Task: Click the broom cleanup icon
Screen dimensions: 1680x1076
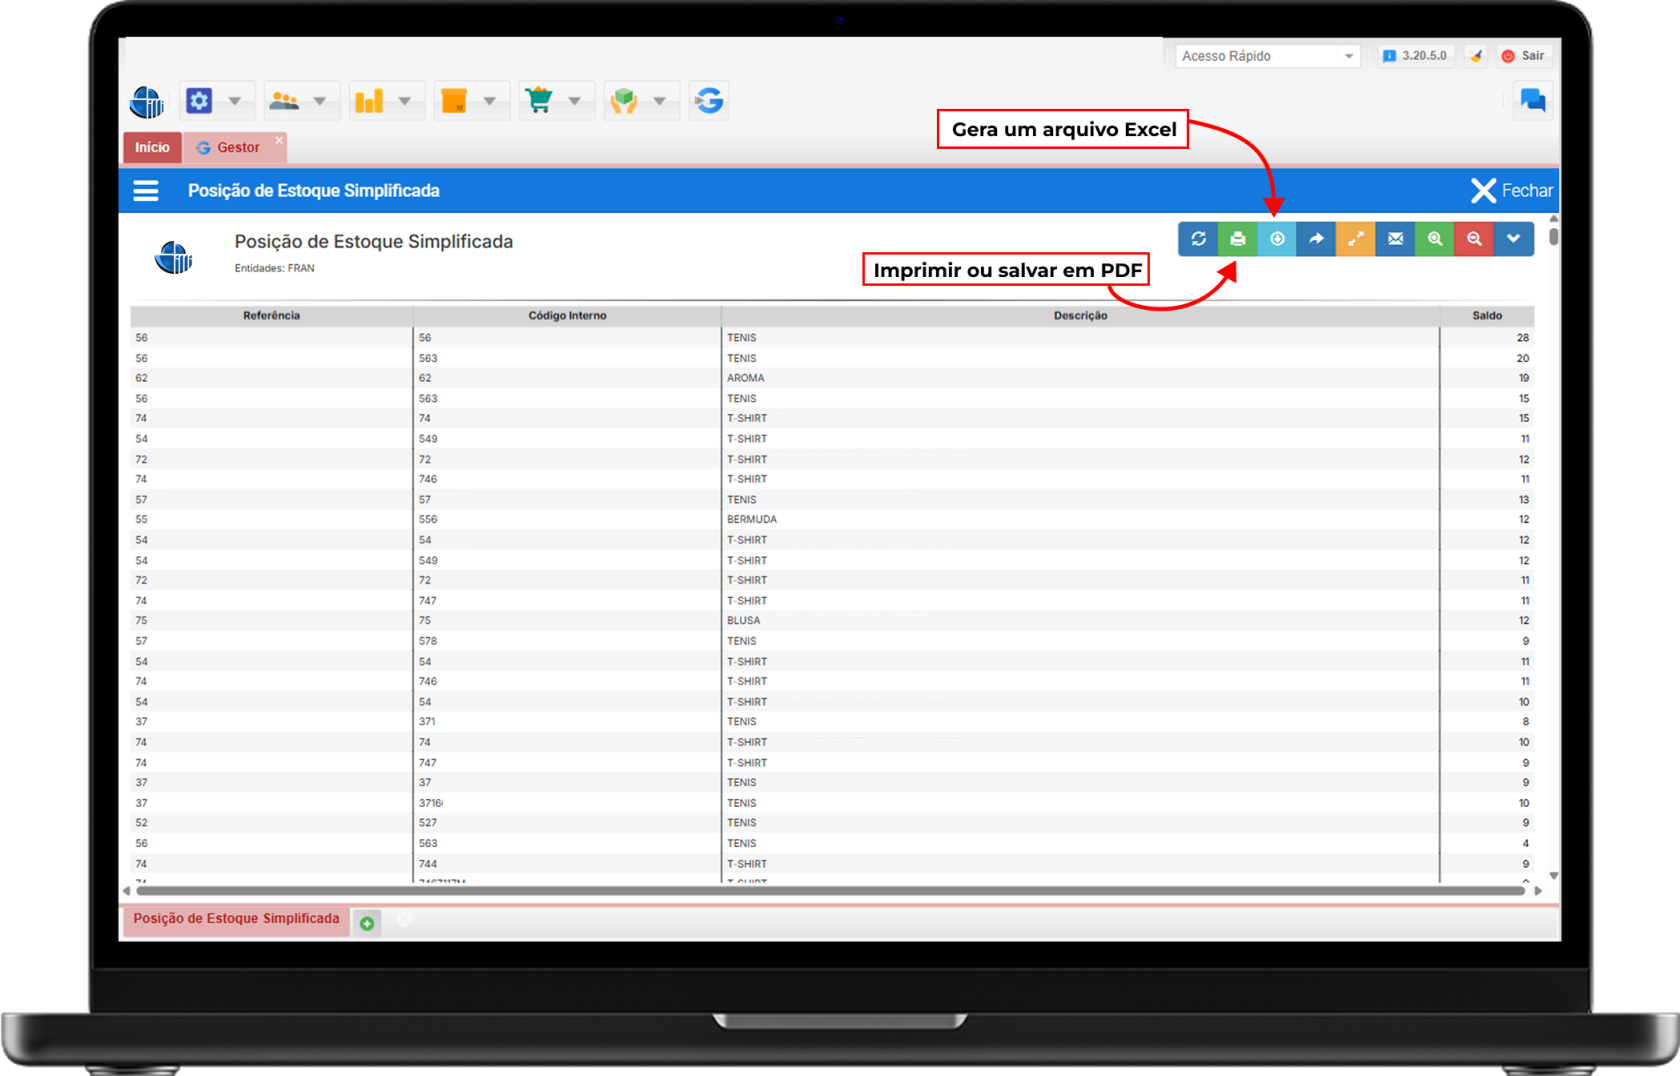Action: (1476, 56)
